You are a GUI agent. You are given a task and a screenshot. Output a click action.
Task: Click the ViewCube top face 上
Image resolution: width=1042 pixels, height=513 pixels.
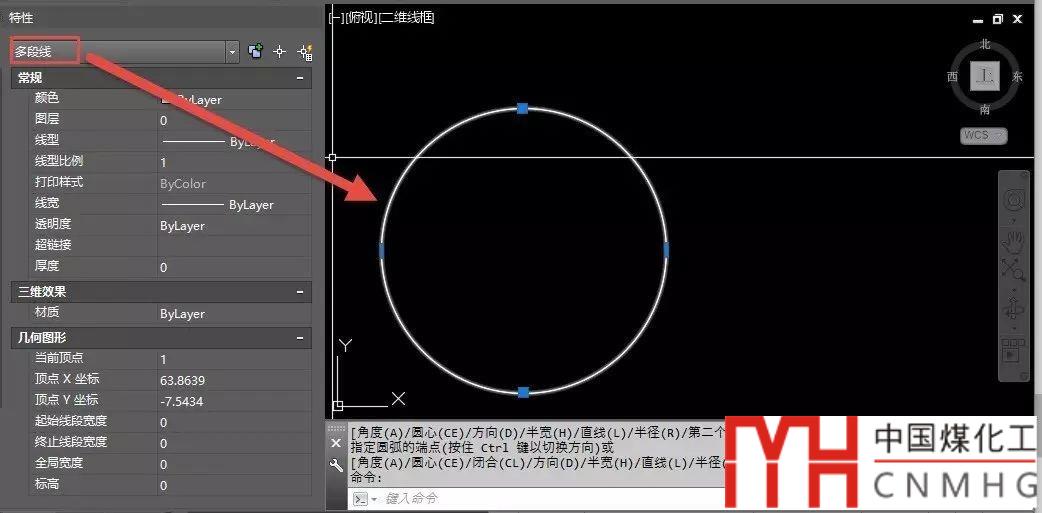(x=986, y=76)
